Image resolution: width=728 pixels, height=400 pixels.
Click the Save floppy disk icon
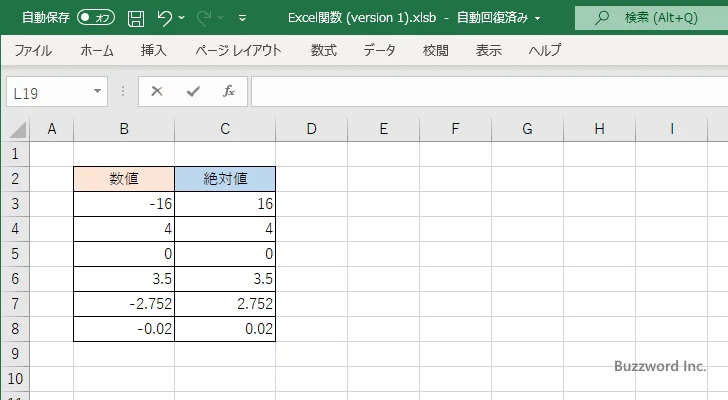136,18
